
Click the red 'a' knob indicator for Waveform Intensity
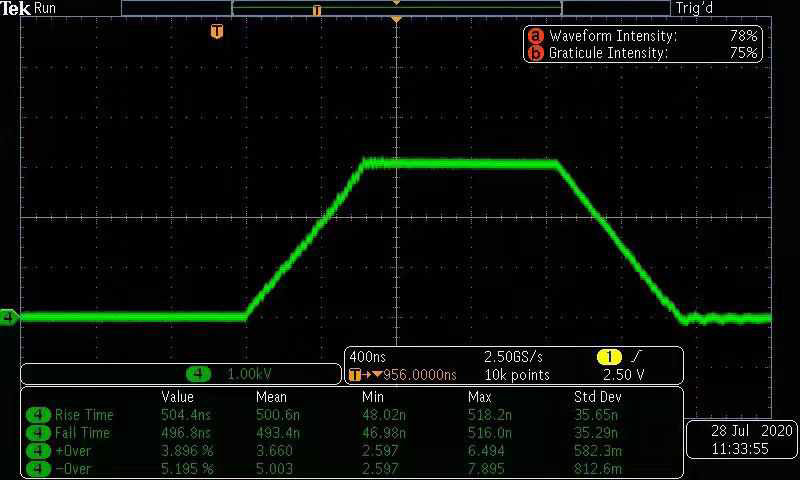535,36
